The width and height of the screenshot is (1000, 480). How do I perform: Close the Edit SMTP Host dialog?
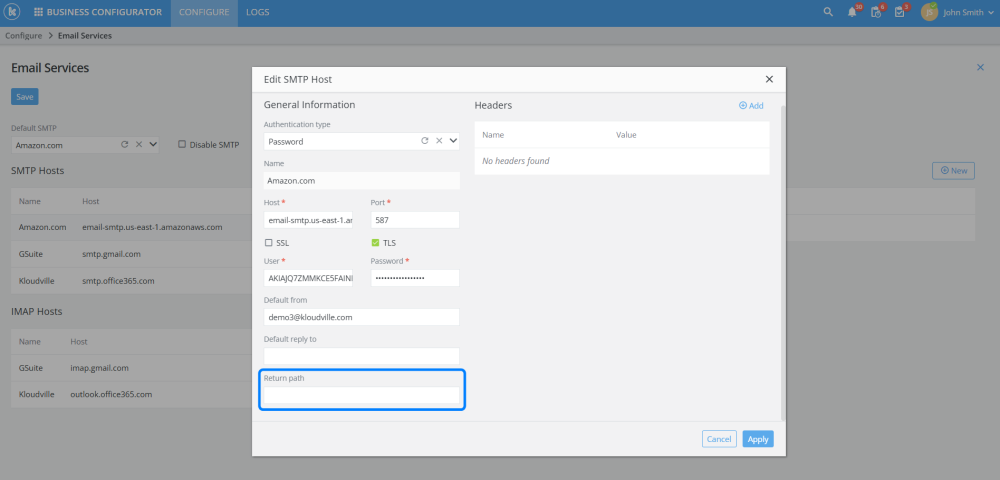(x=769, y=79)
